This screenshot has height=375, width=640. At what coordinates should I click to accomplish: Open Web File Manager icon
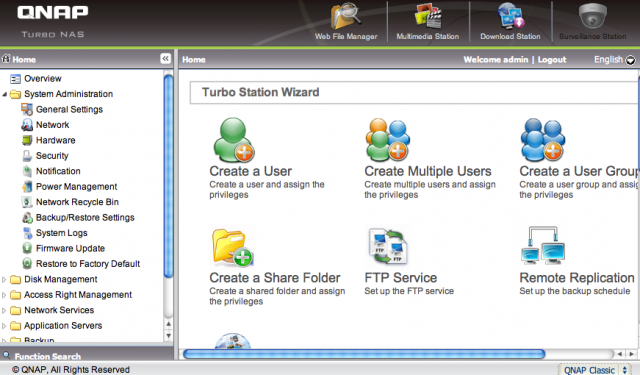tap(346, 16)
